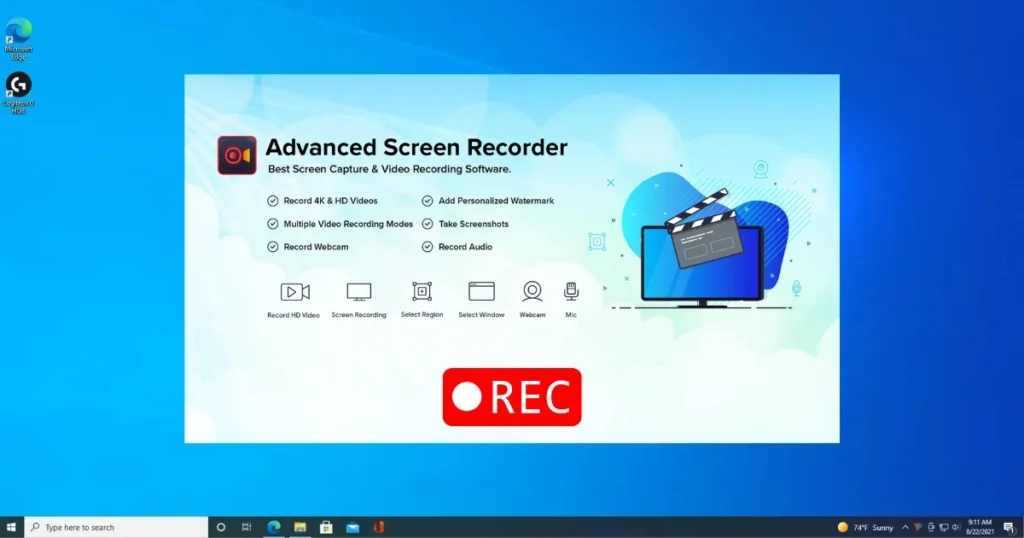Screen dimensions: 1024x538
Task: Click the "Record Webcam" feature text
Action: pos(316,247)
